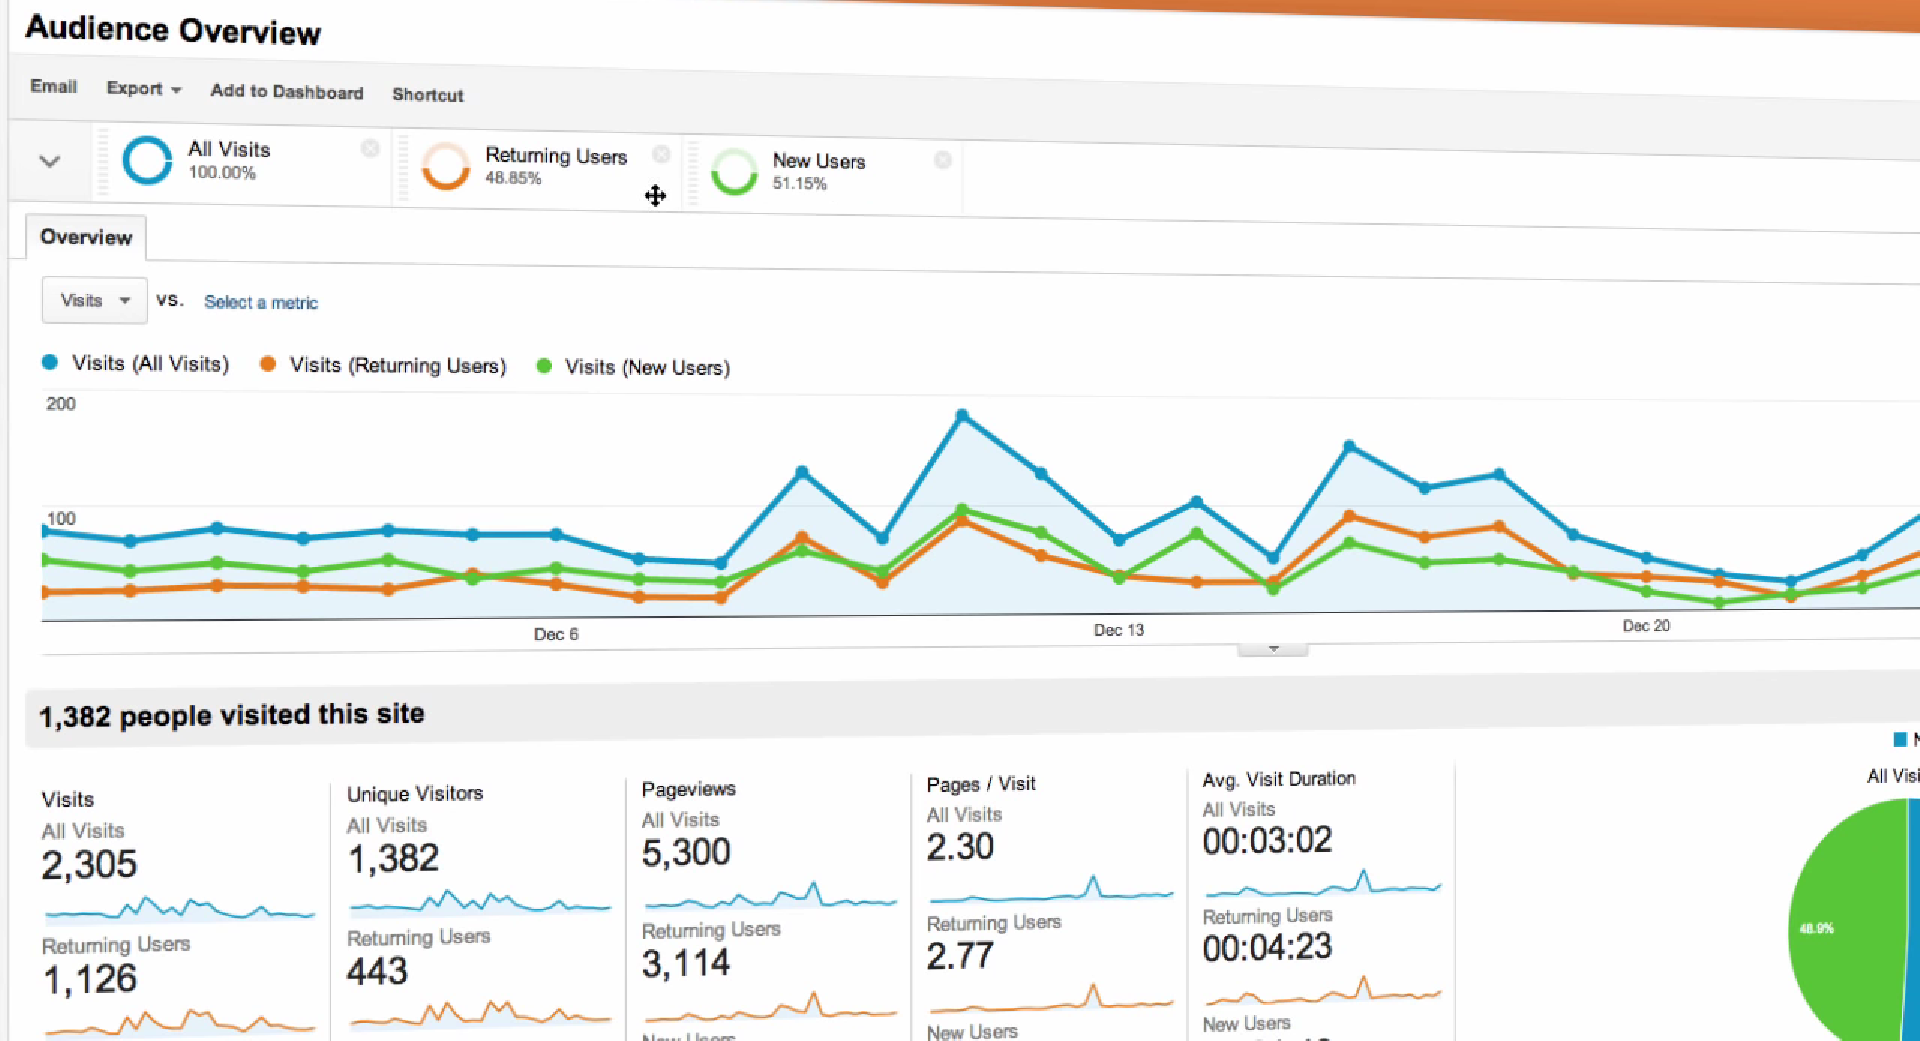Click the Dec 13 axis label
This screenshot has width=1920, height=1041.
pos(1119,630)
